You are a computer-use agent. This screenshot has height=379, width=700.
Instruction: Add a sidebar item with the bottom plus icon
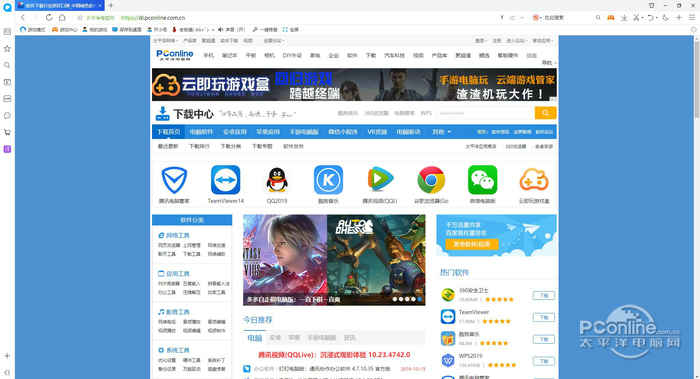point(7,356)
